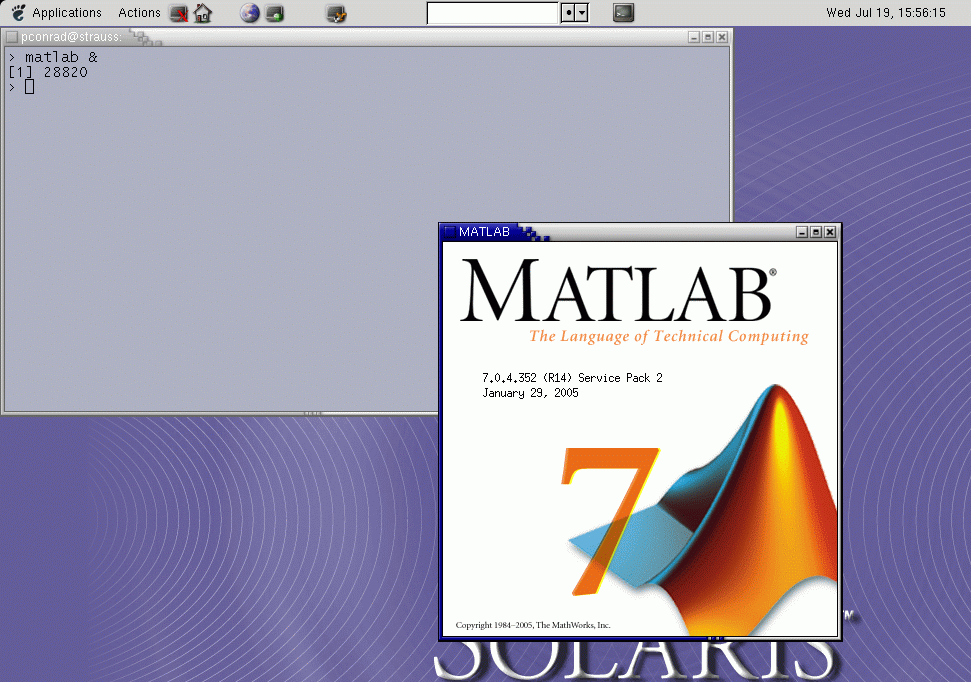This screenshot has width=971, height=682.
Task: Open the MATLAB window menu icon in title bar
Action: [x=450, y=232]
